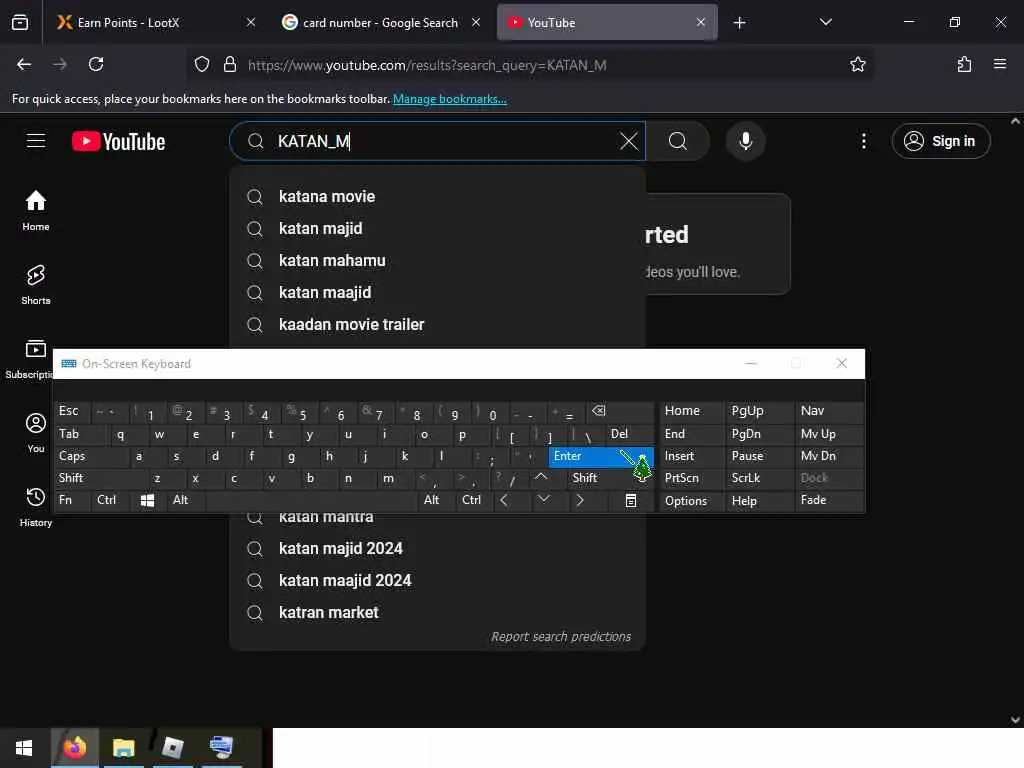This screenshot has width=1024, height=768.
Task: Tap the Esc key on keyboard
Action: pyautogui.click(x=72, y=411)
